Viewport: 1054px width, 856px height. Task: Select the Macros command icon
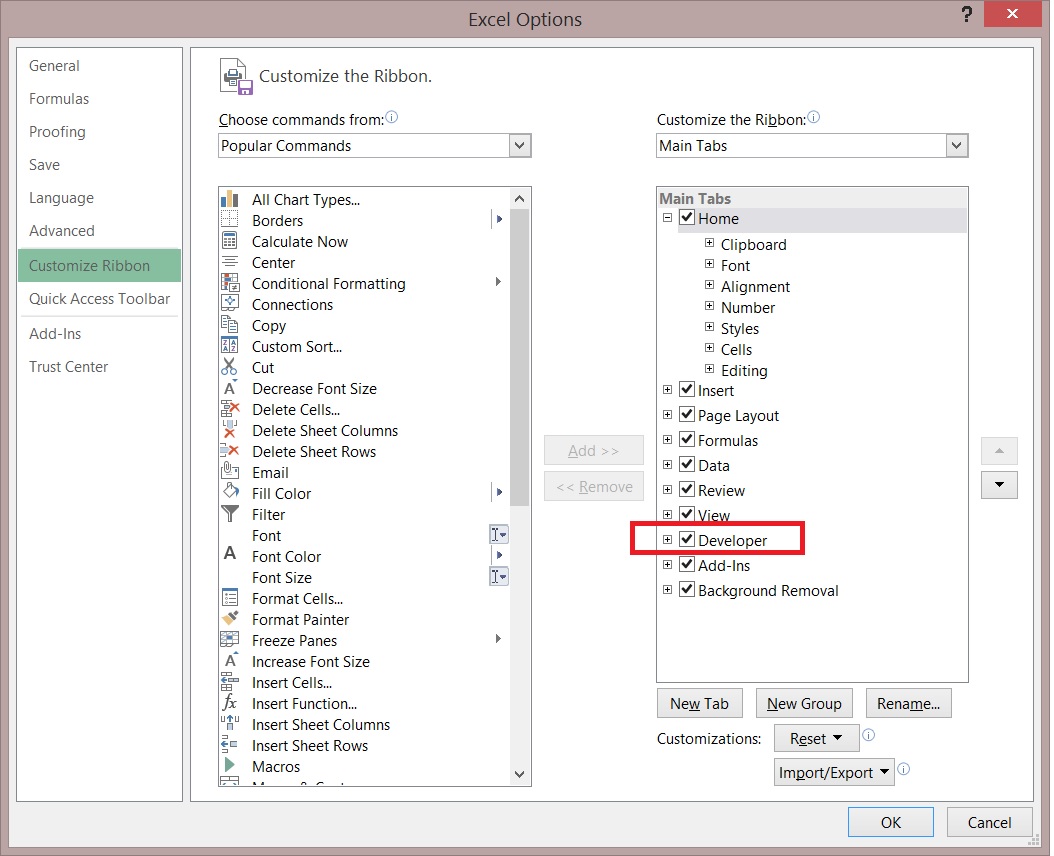pyautogui.click(x=231, y=766)
